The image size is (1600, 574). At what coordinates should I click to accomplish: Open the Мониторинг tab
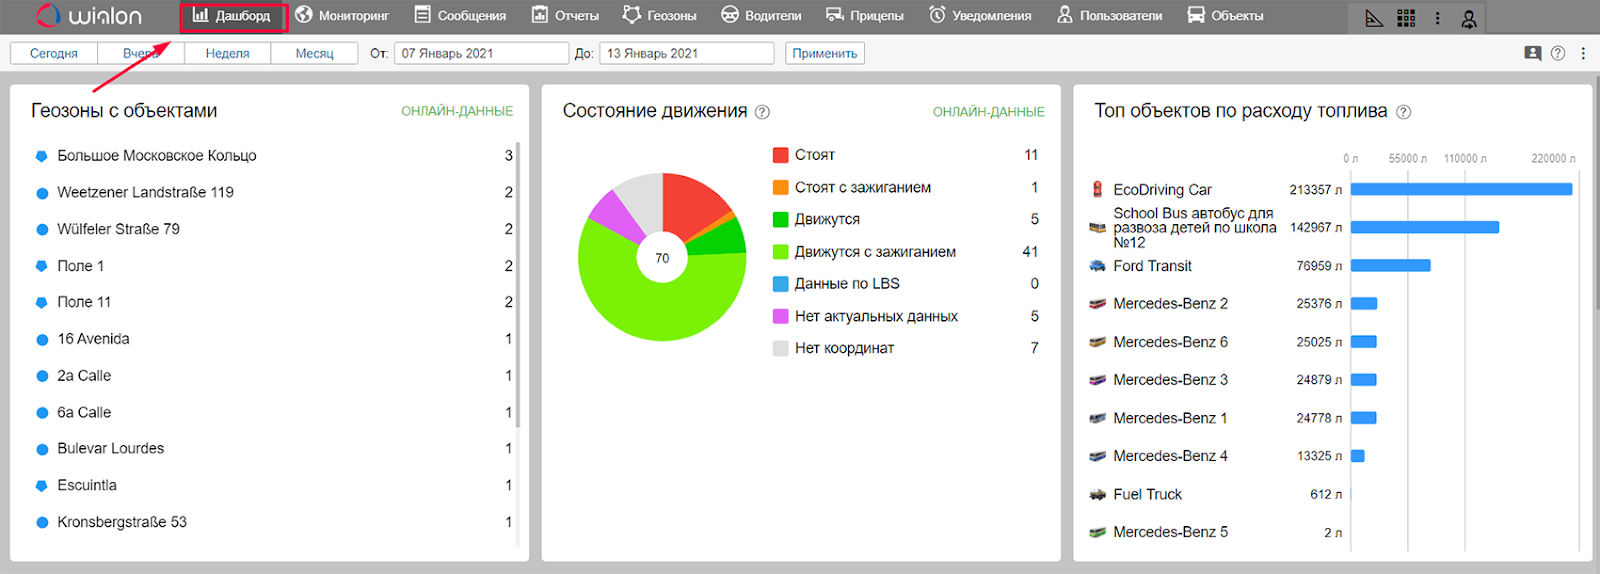[342, 16]
